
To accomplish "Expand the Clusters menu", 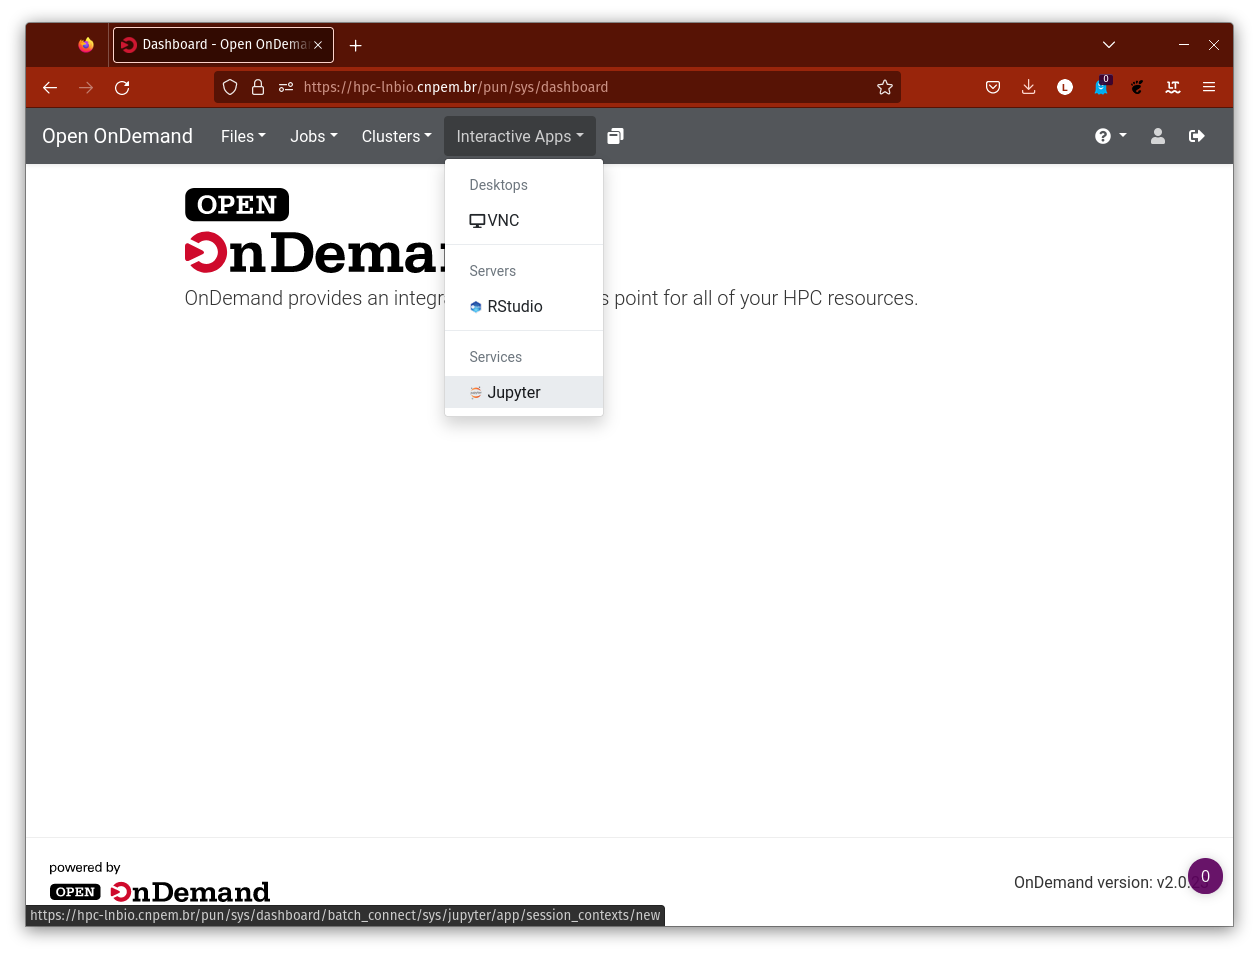I will (x=396, y=136).
